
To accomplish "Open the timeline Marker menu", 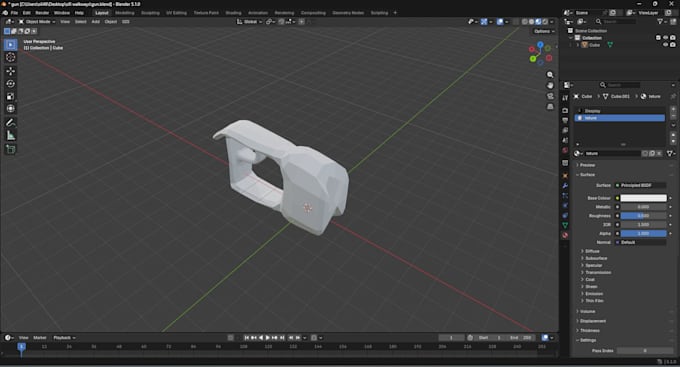I will coord(39,338).
